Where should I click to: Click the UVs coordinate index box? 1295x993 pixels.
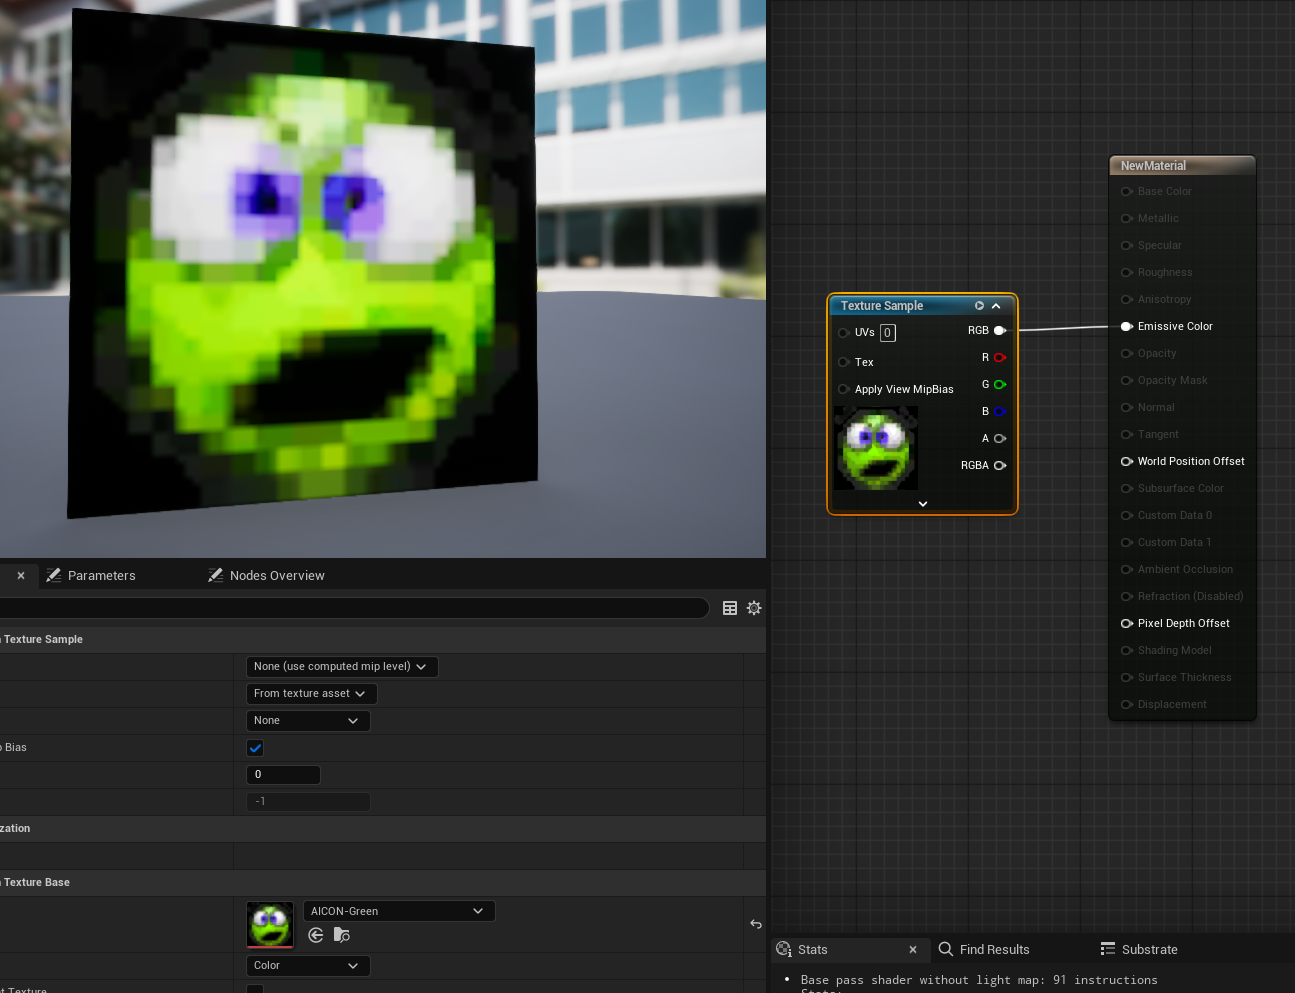[x=888, y=333]
